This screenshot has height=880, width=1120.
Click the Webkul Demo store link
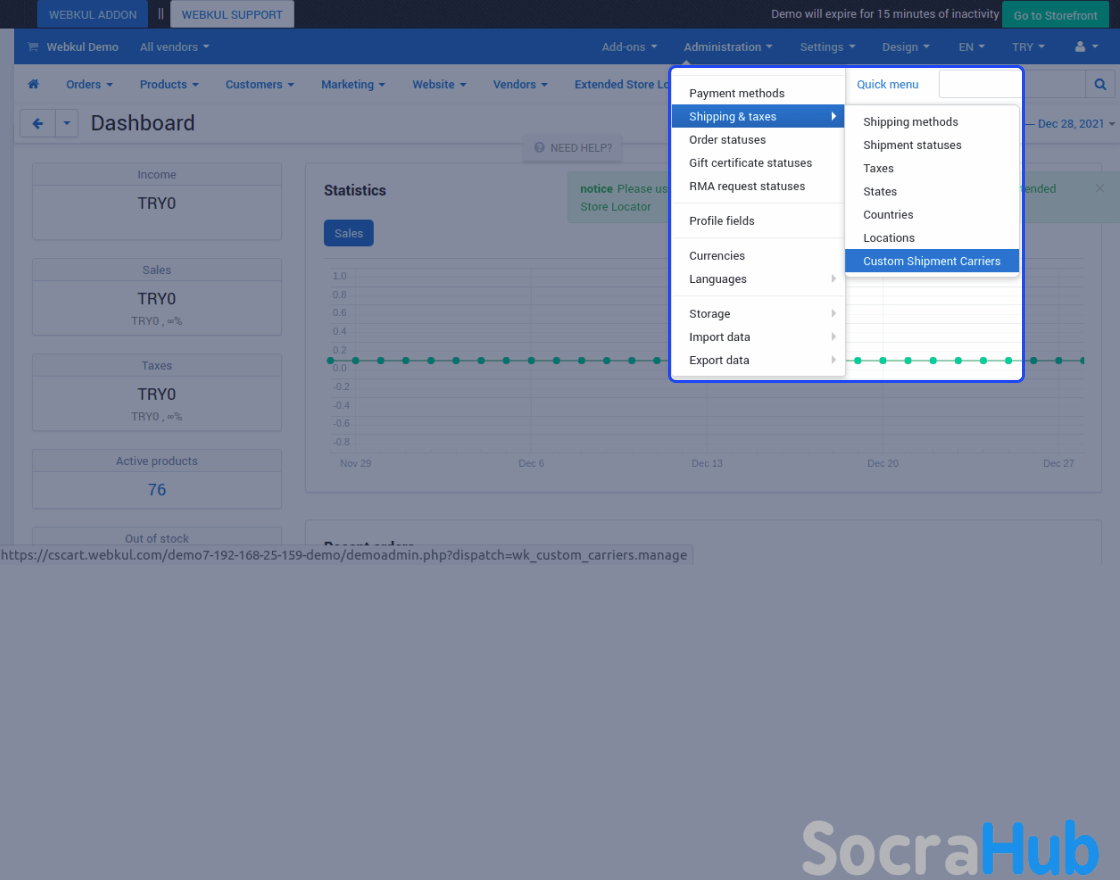pos(82,47)
